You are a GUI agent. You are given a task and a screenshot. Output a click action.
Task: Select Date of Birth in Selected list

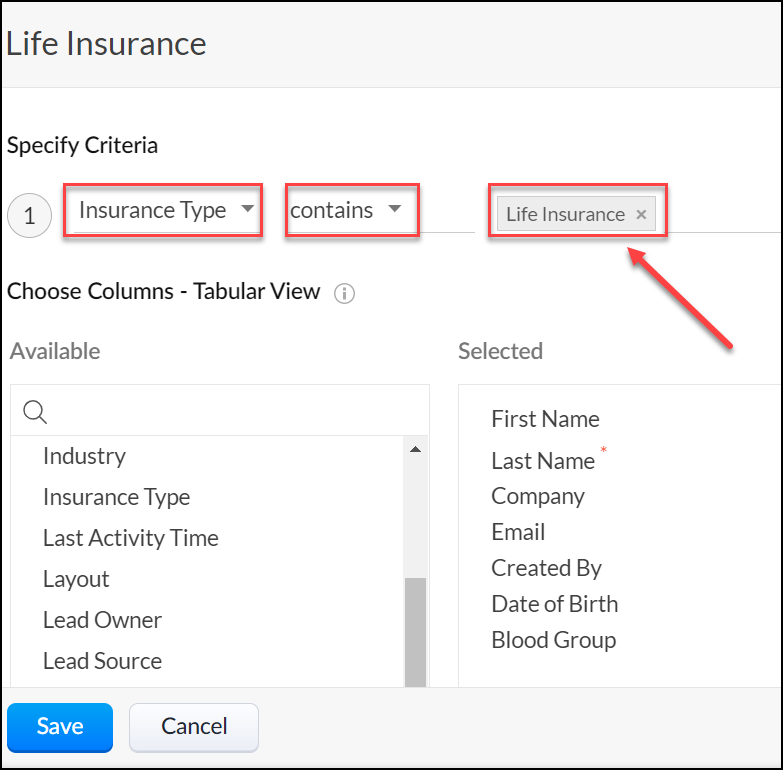554,604
